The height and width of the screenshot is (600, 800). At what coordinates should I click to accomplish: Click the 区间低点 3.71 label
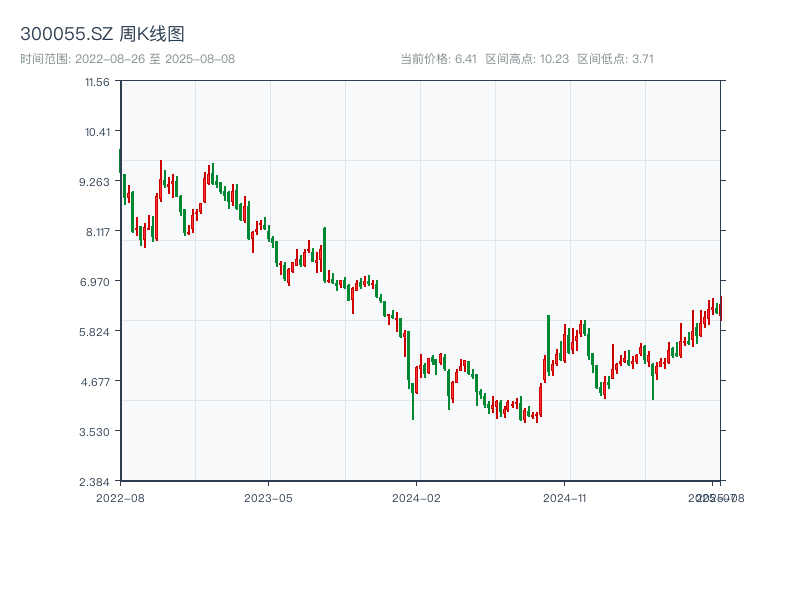coord(615,59)
